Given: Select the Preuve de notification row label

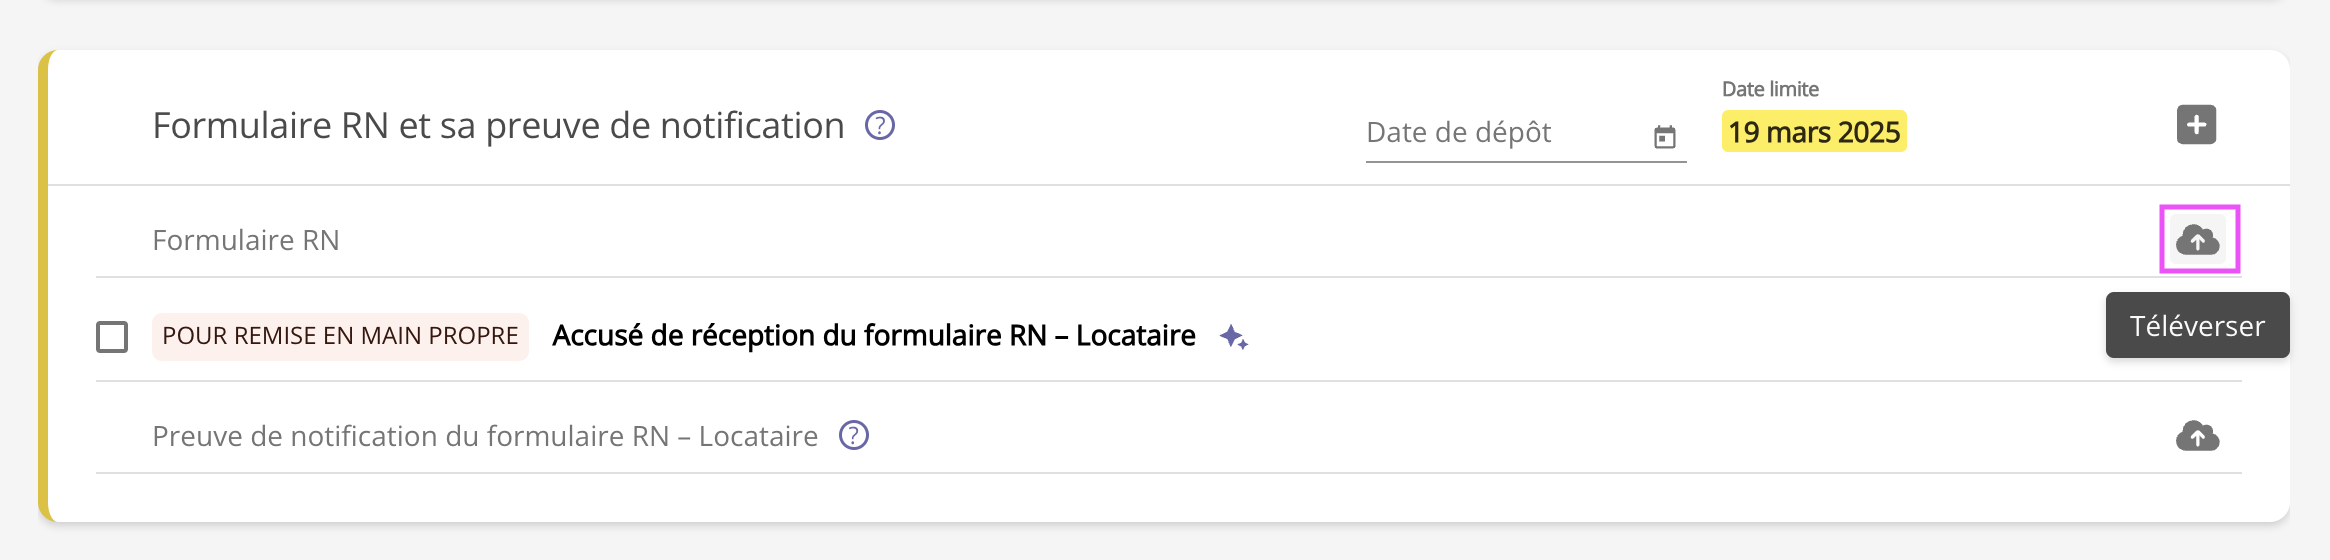Looking at the screenshot, I should pyautogui.click(x=485, y=436).
